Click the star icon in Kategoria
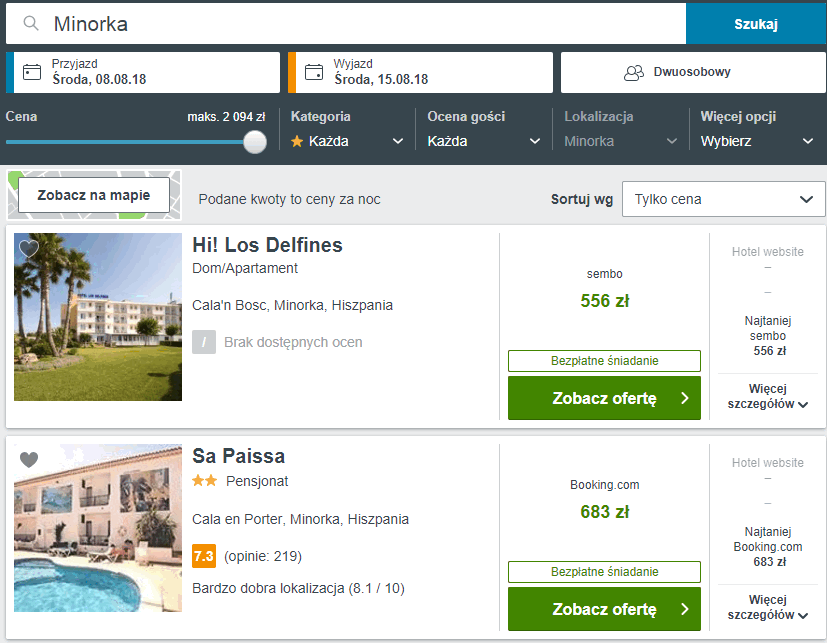 [297, 141]
